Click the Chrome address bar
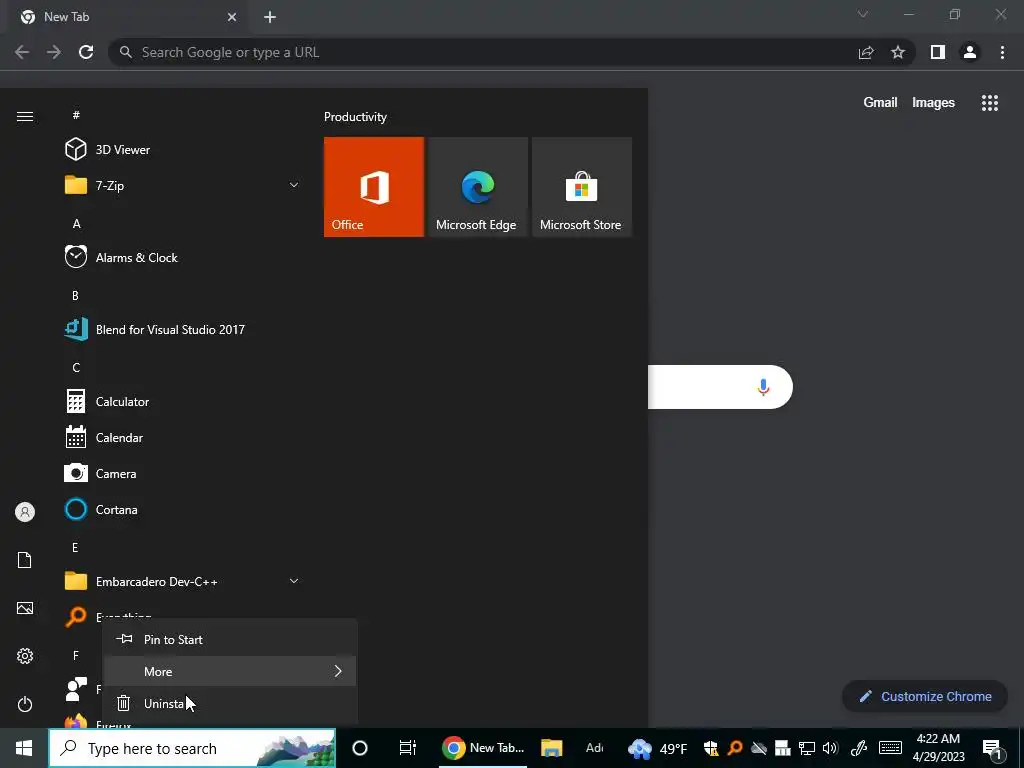Image resolution: width=1024 pixels, height=768 pixels. point(483,52)
